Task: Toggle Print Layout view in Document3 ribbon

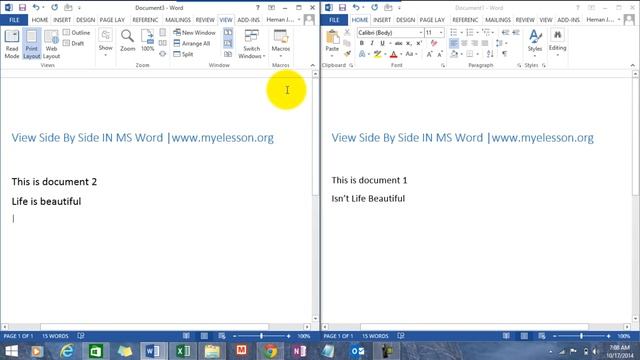Action: click(x=31, y=44)
